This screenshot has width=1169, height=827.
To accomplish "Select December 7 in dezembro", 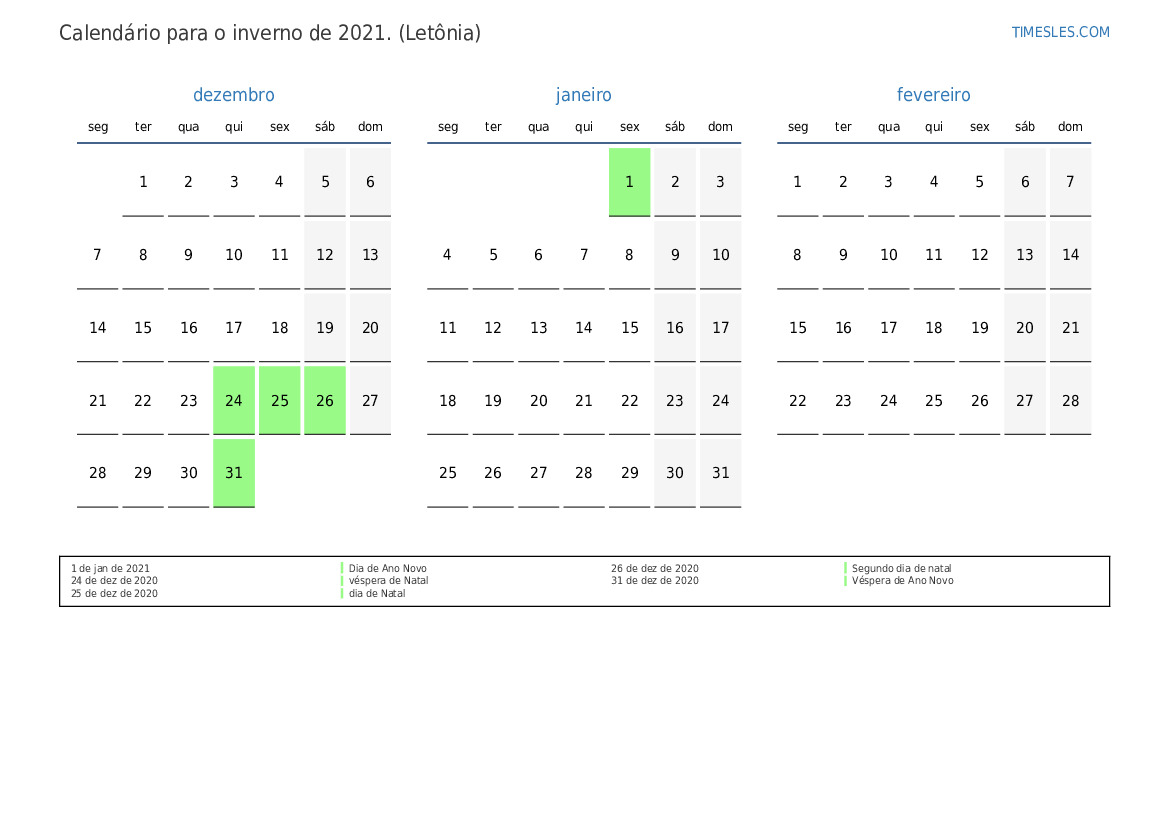I will (x=97, y=255).
